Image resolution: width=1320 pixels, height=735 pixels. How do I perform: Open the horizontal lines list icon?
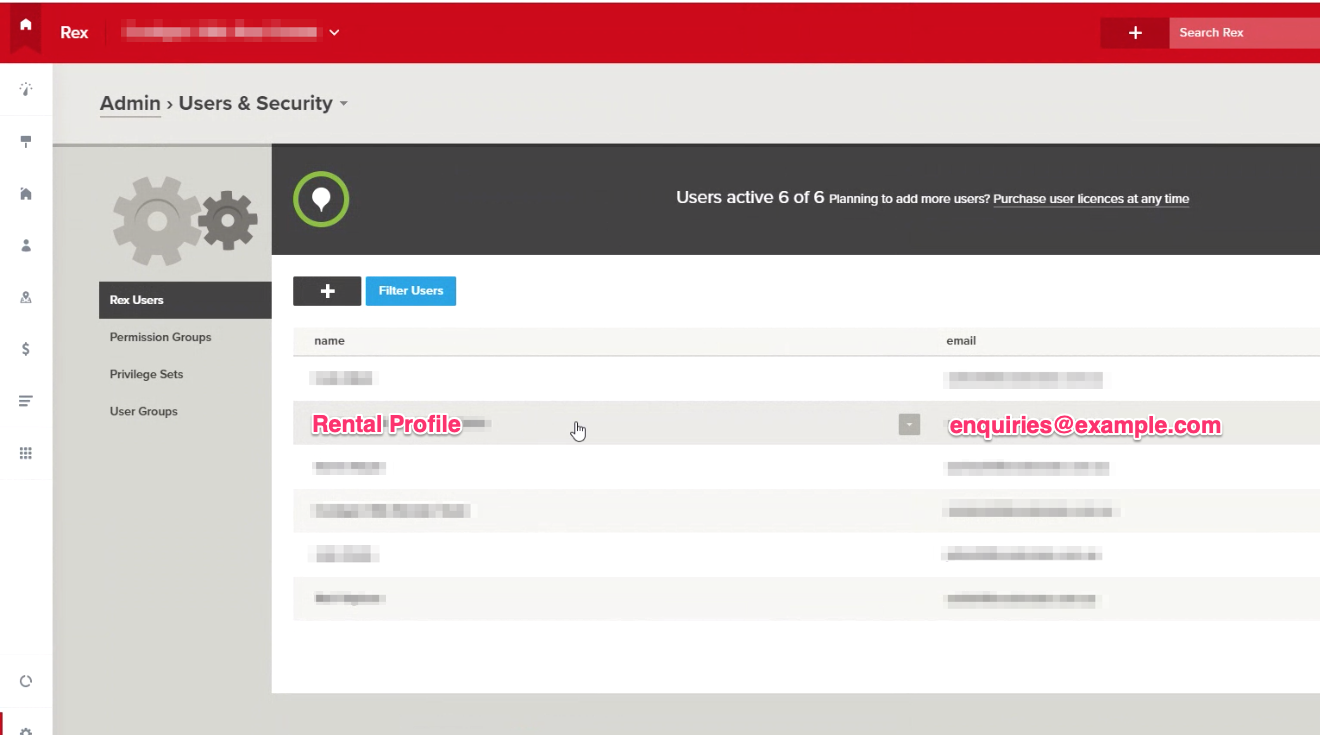[26, 401]
